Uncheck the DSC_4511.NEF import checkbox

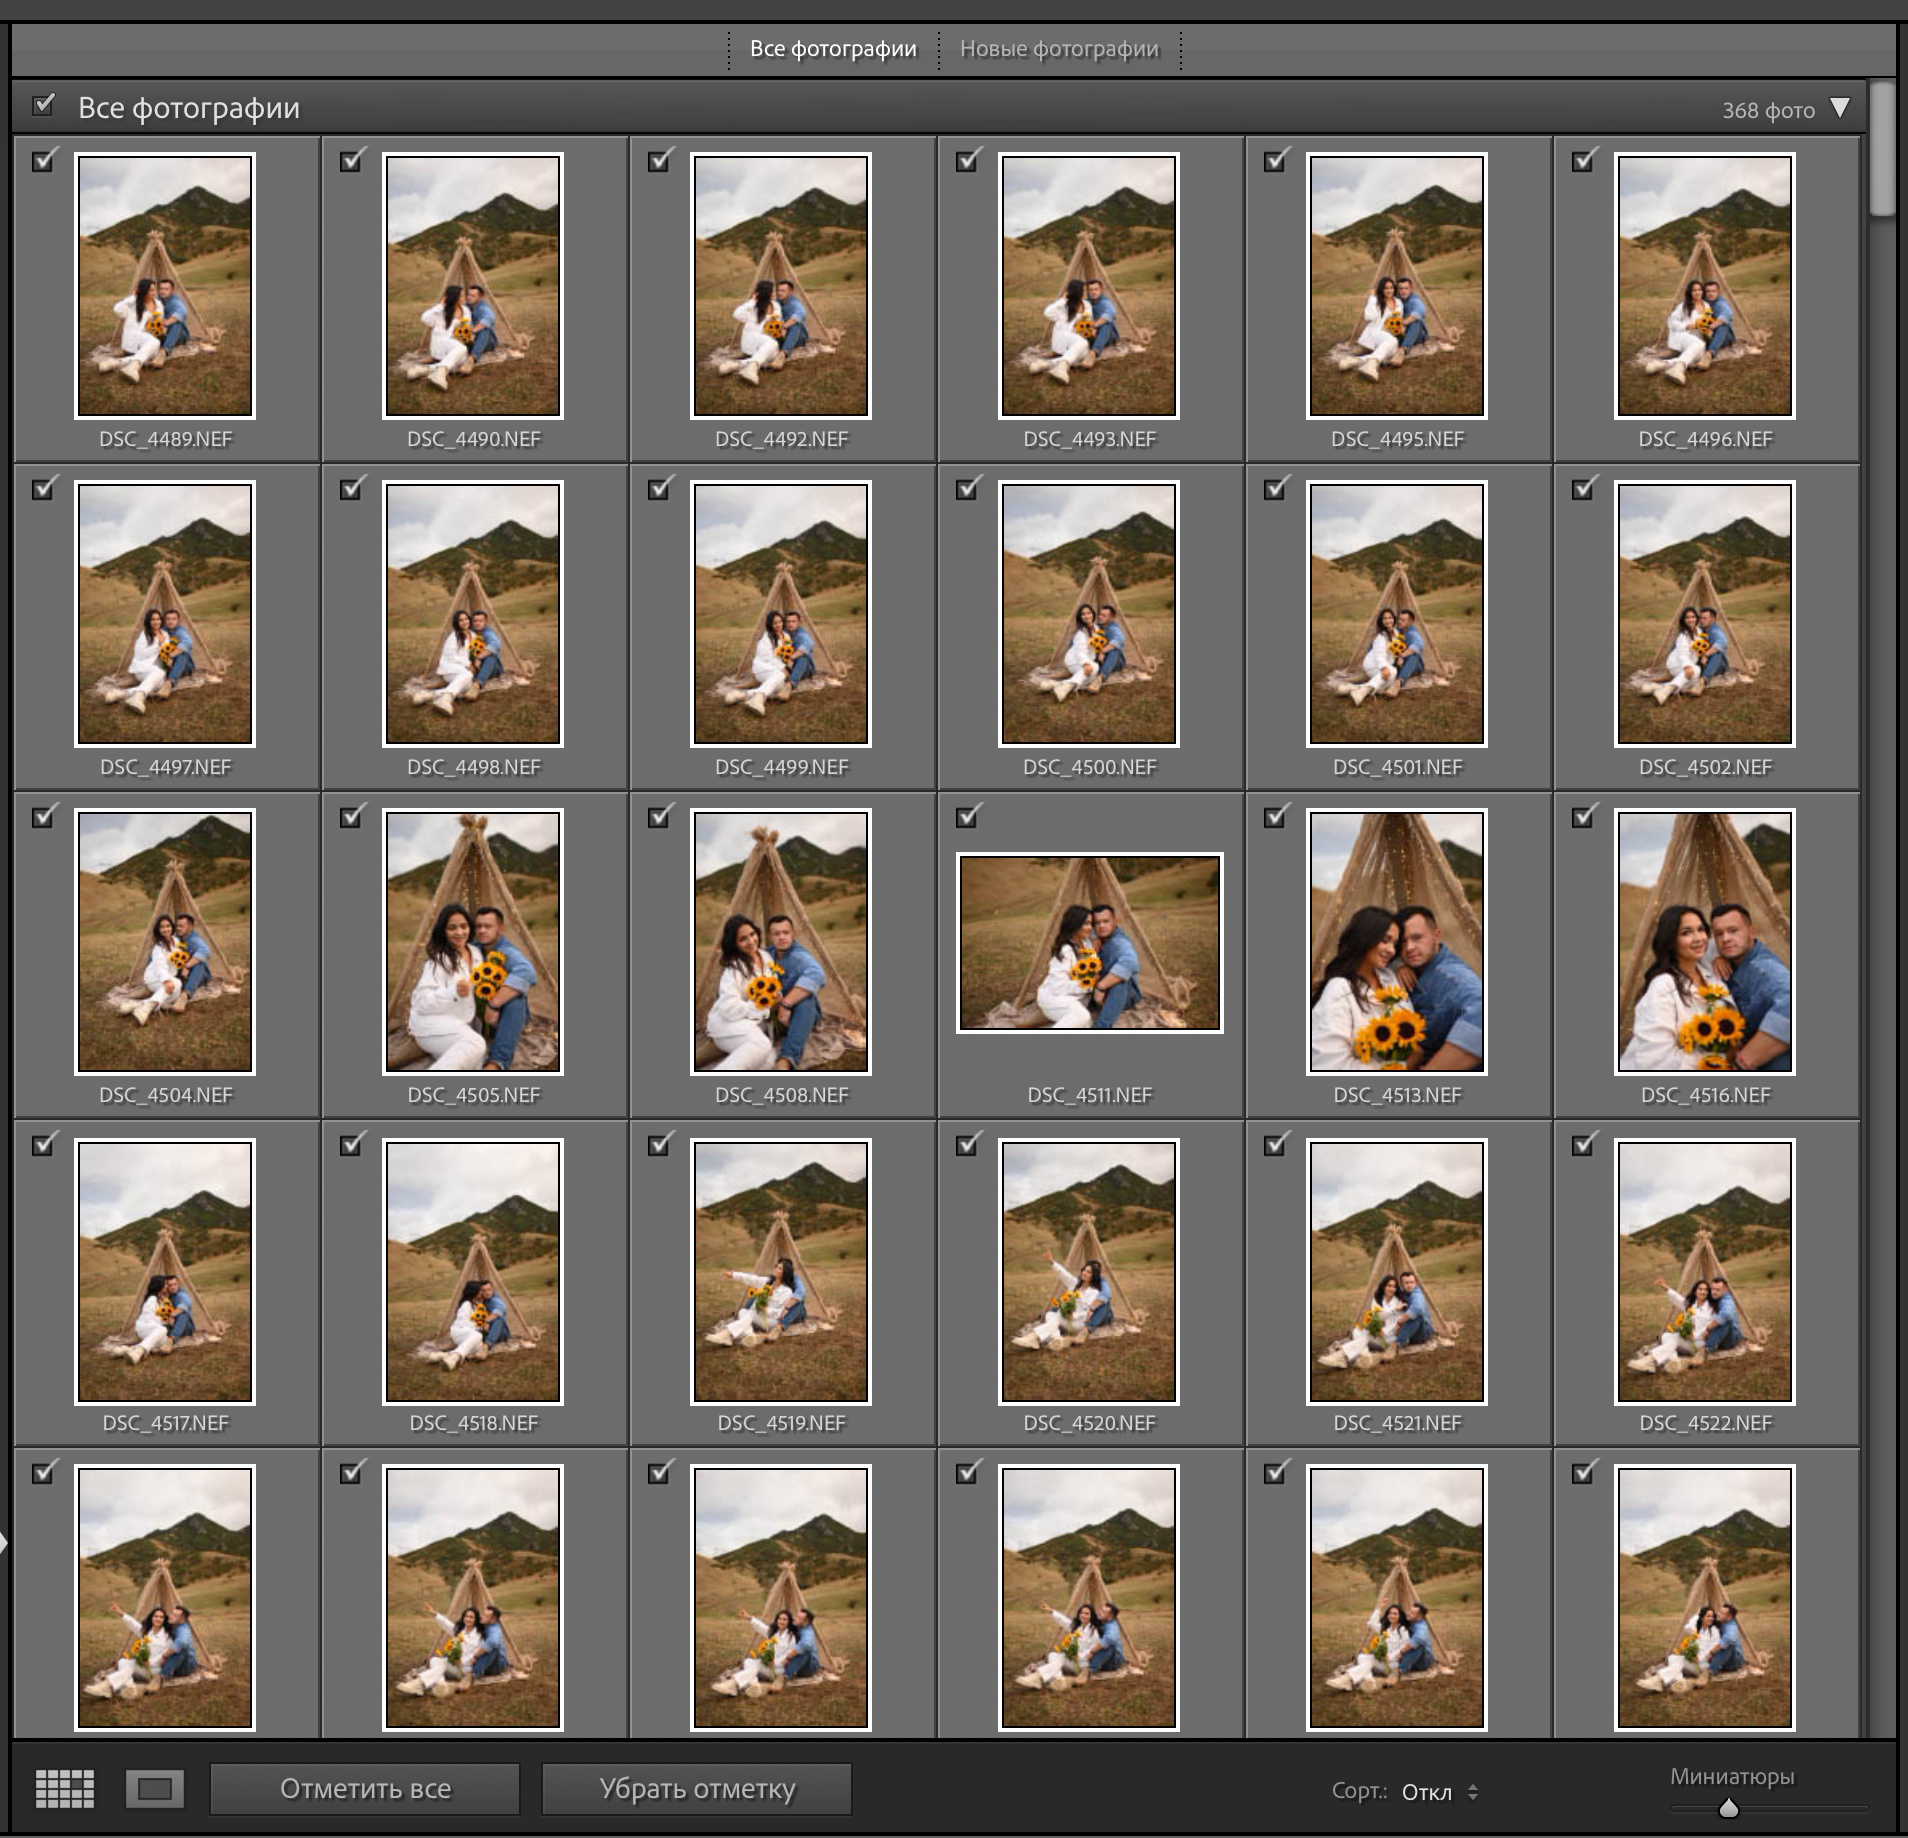[968, 817]
